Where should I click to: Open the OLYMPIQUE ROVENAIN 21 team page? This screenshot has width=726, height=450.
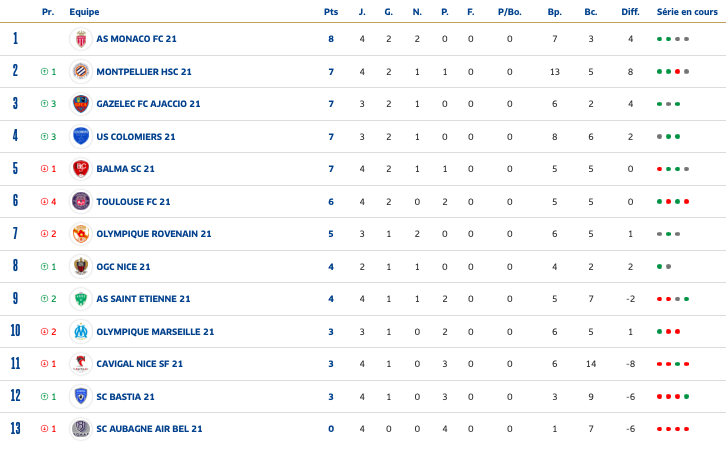pyautogui.click(x=154, y=234)
